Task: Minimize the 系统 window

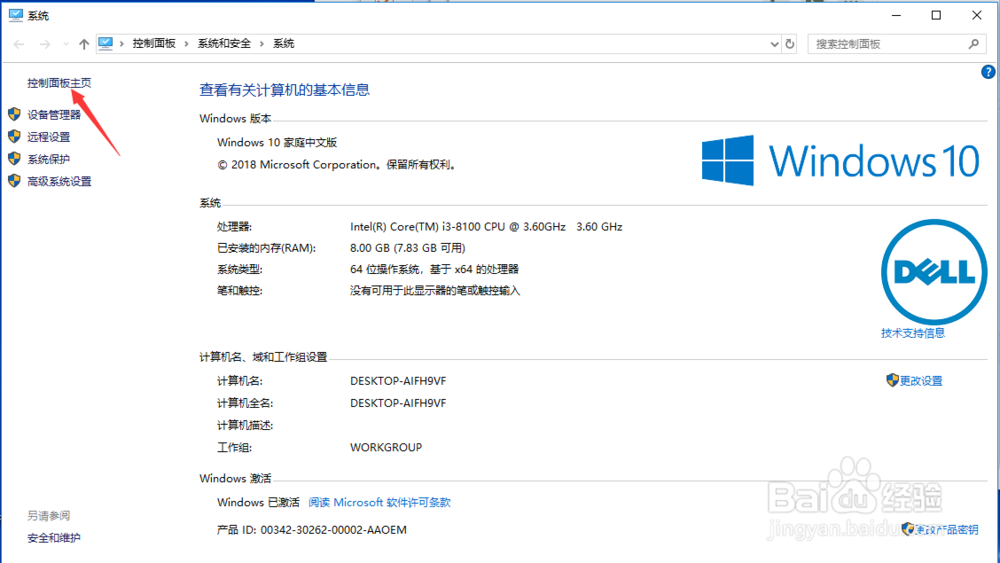Action: 896,15
